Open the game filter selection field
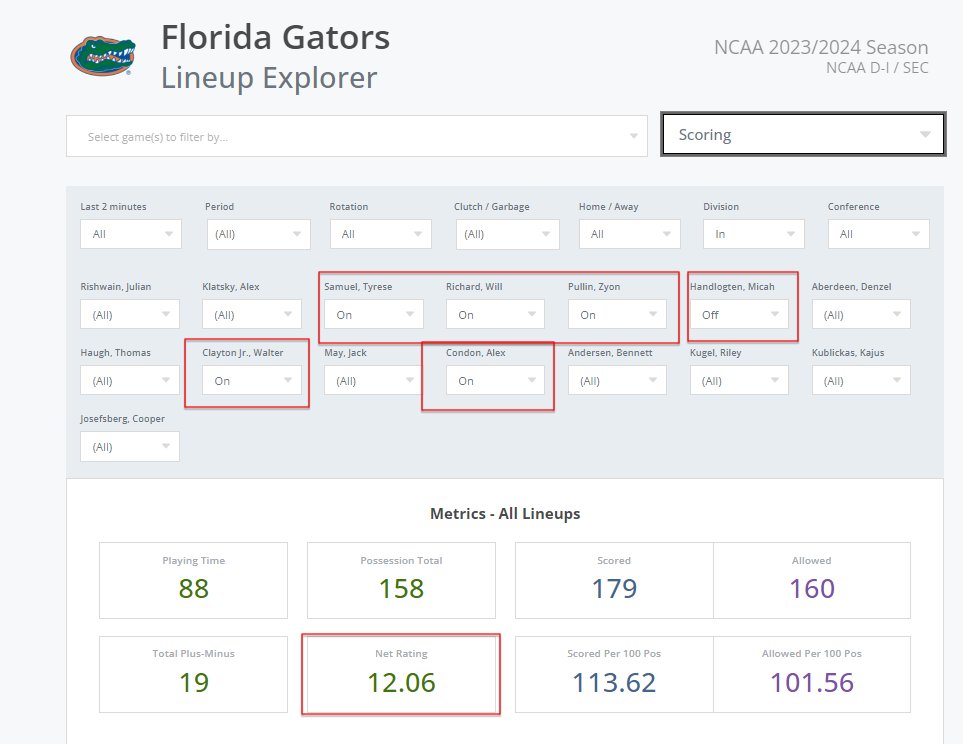The image size is (963, 744). tap(357, 136)
